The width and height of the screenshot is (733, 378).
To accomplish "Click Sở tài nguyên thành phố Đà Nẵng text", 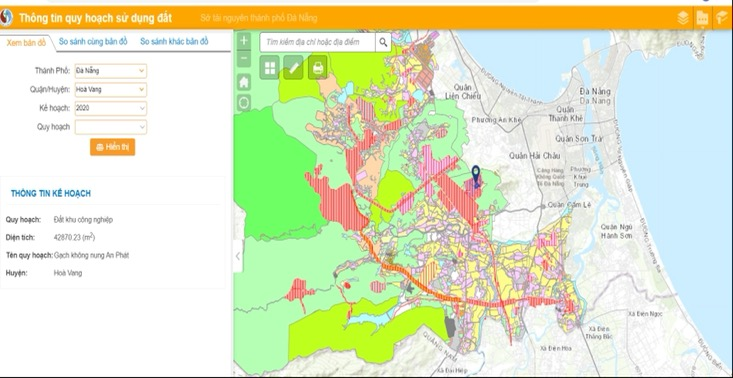I will [x=259, y=18].
